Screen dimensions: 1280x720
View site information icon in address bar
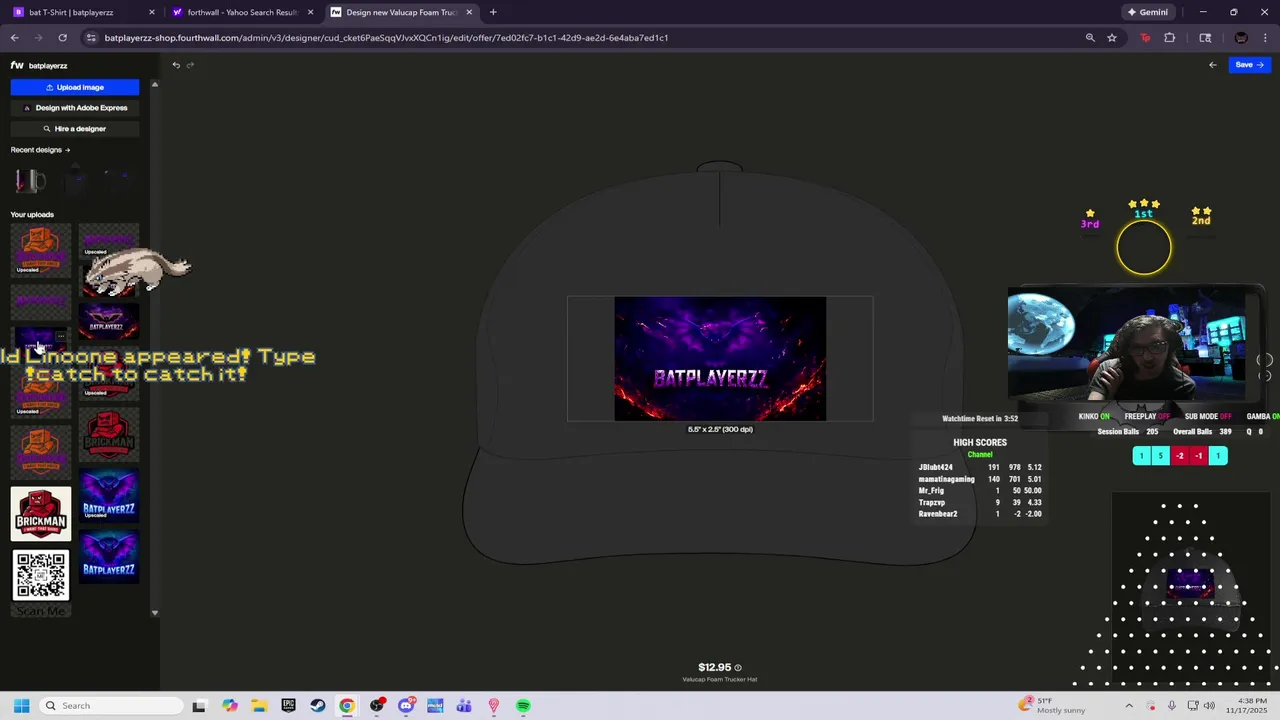(92, 38)
